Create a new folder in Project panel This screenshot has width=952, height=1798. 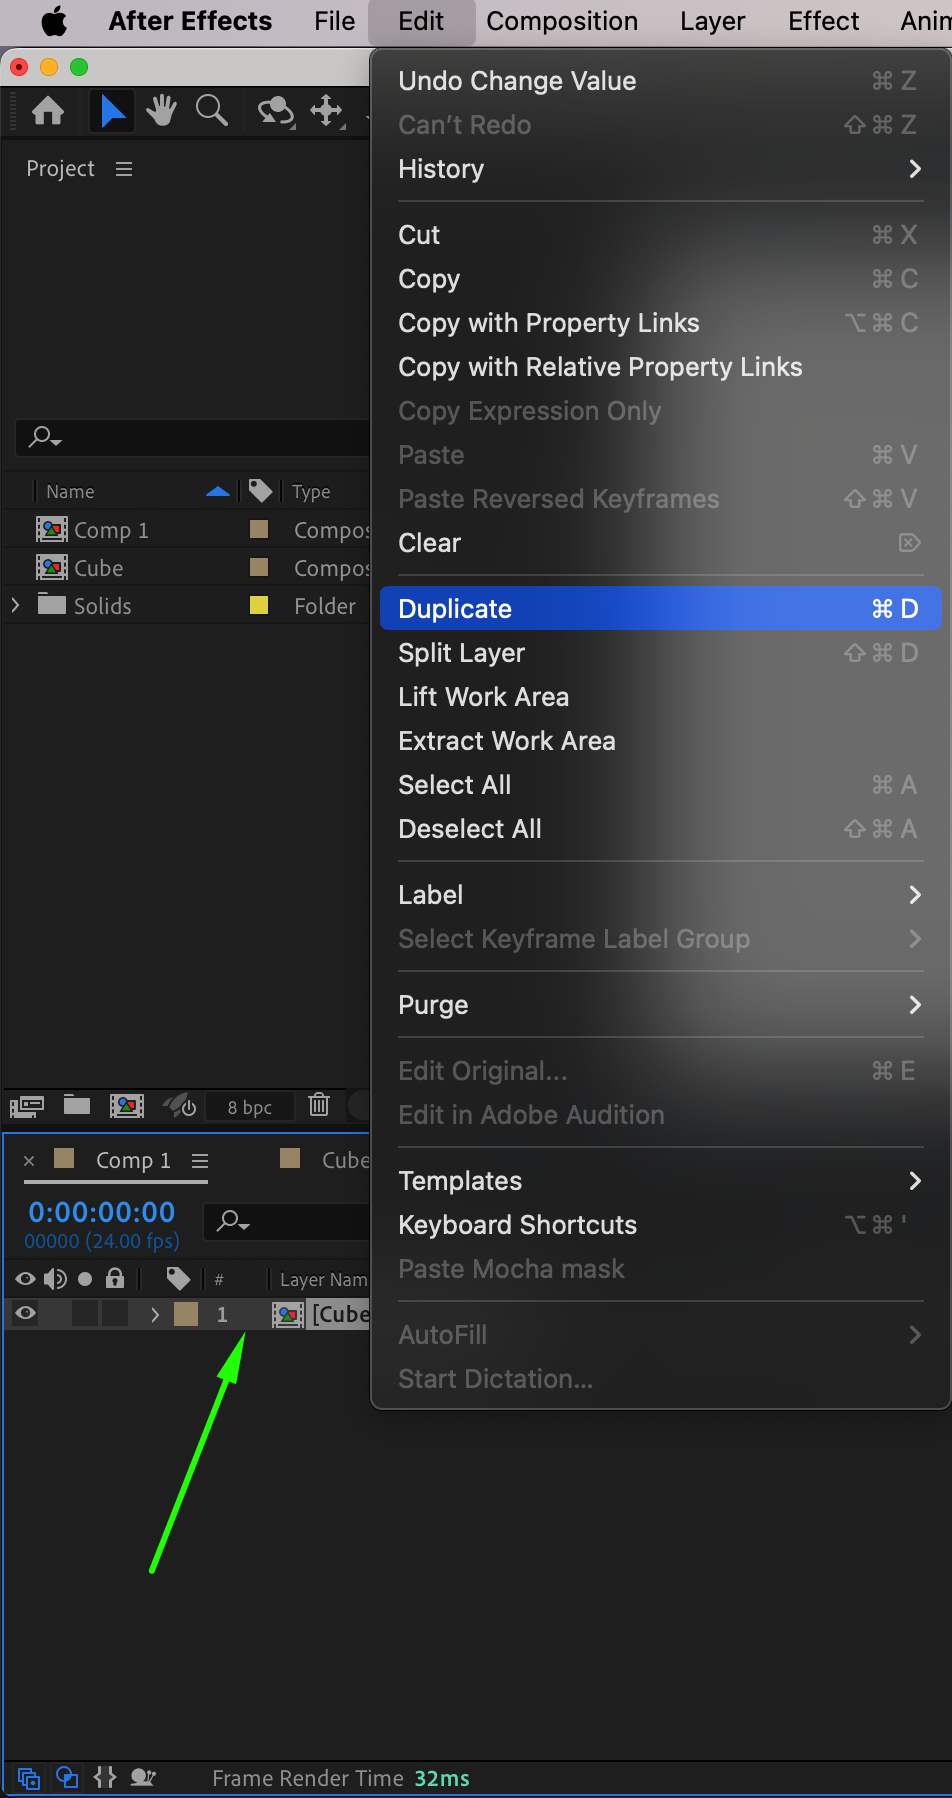pos(77,1105)
